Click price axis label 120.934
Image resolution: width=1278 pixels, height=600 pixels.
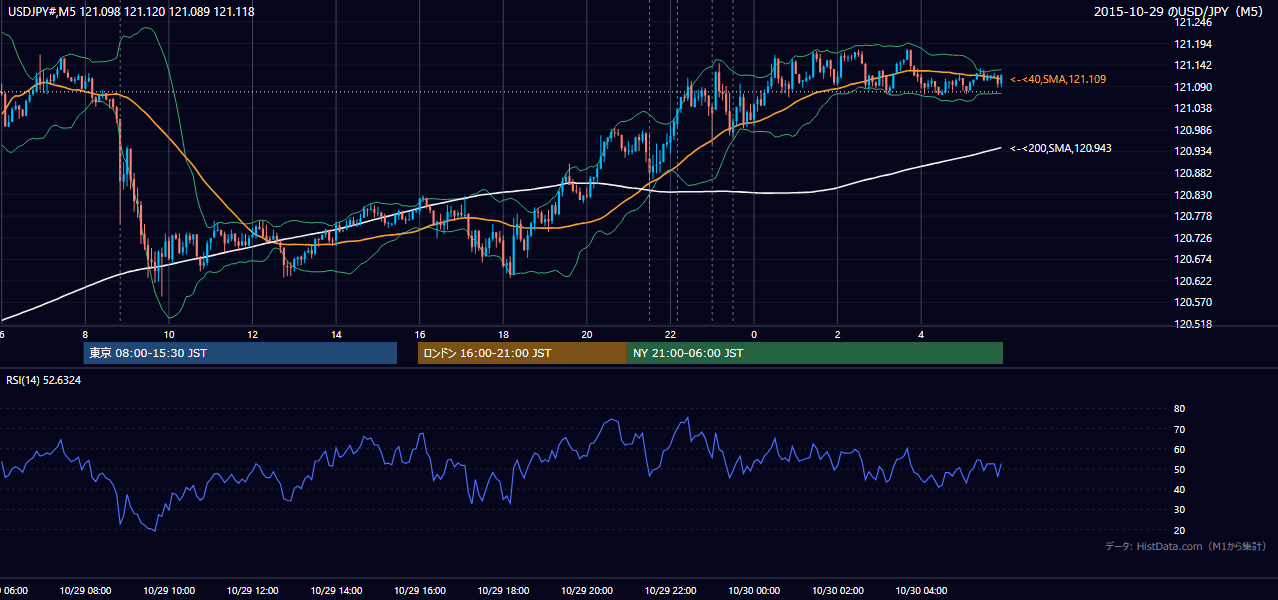(x=1193, y=151)
